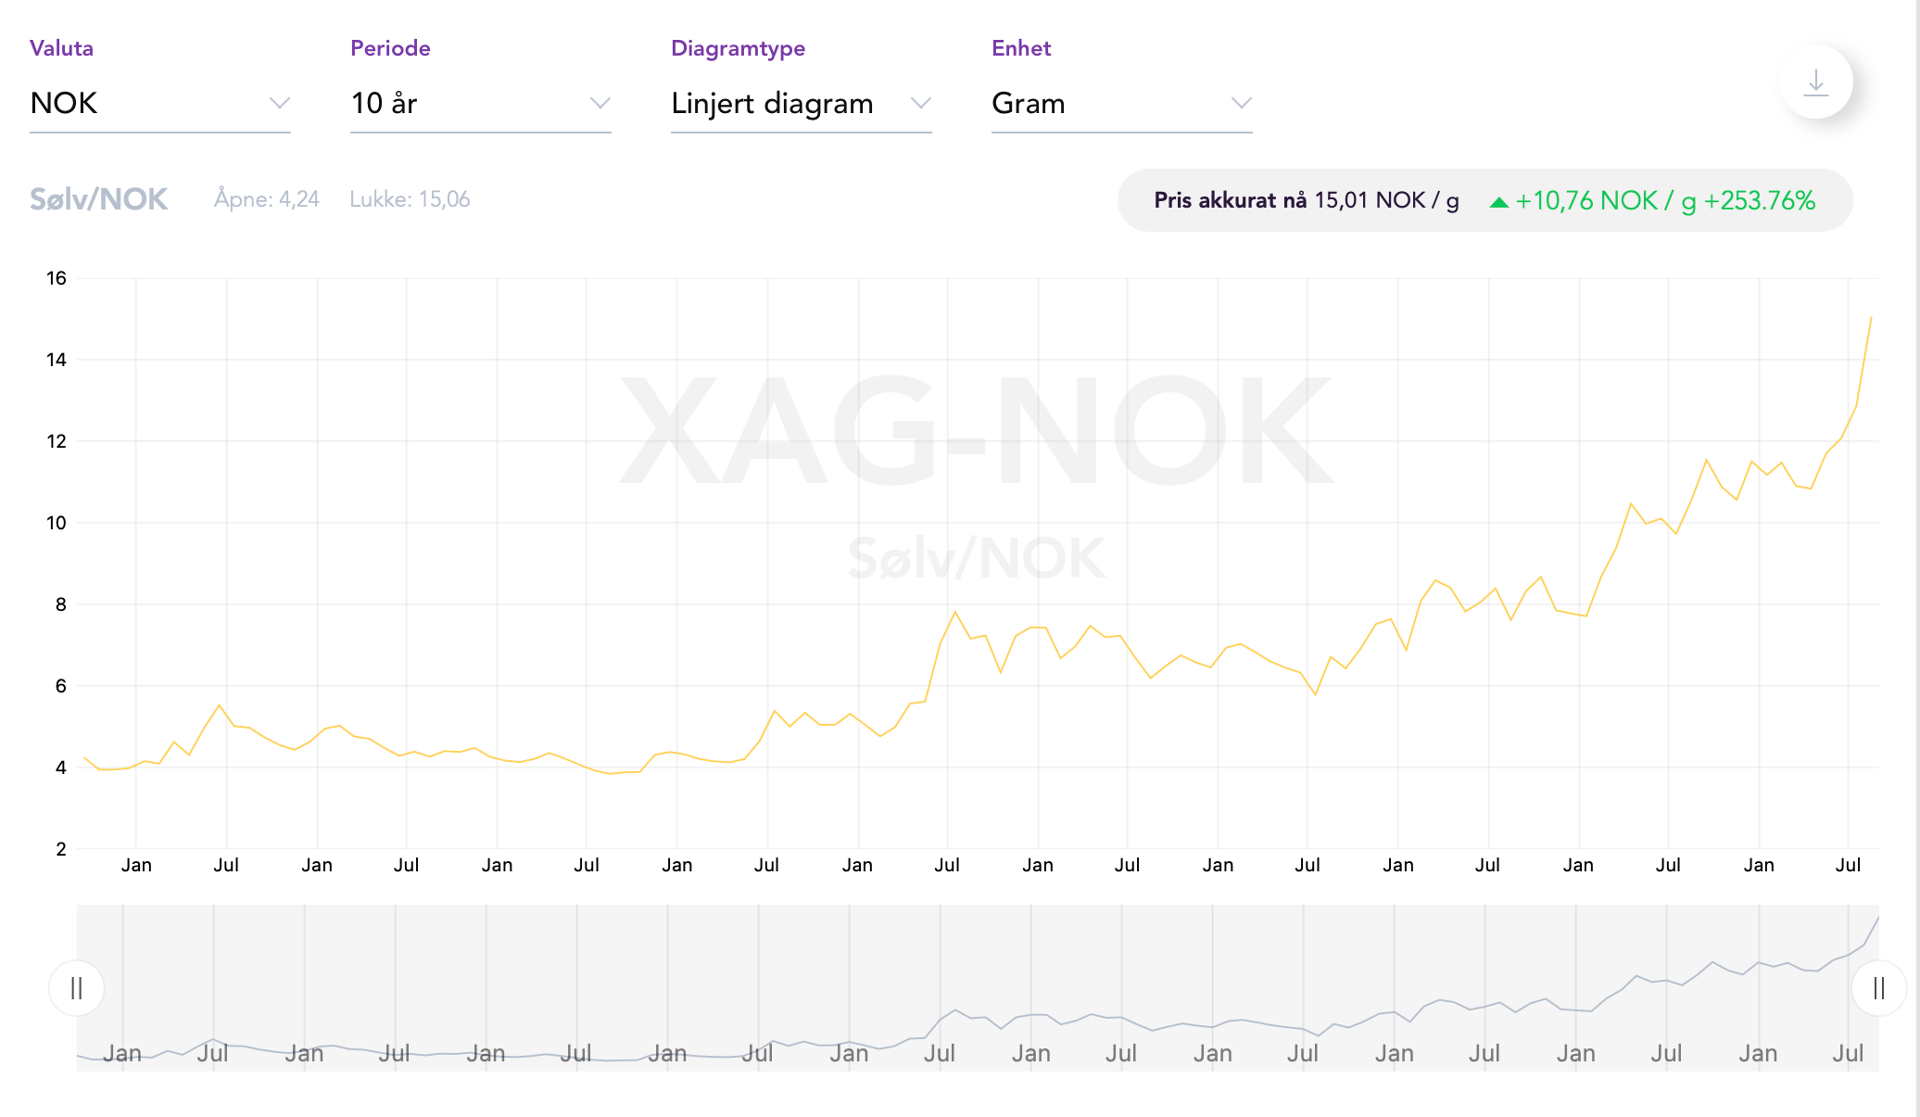Click the Åpne 4,24 opening price
The image size is (1920, 1117).
(266, 199)
